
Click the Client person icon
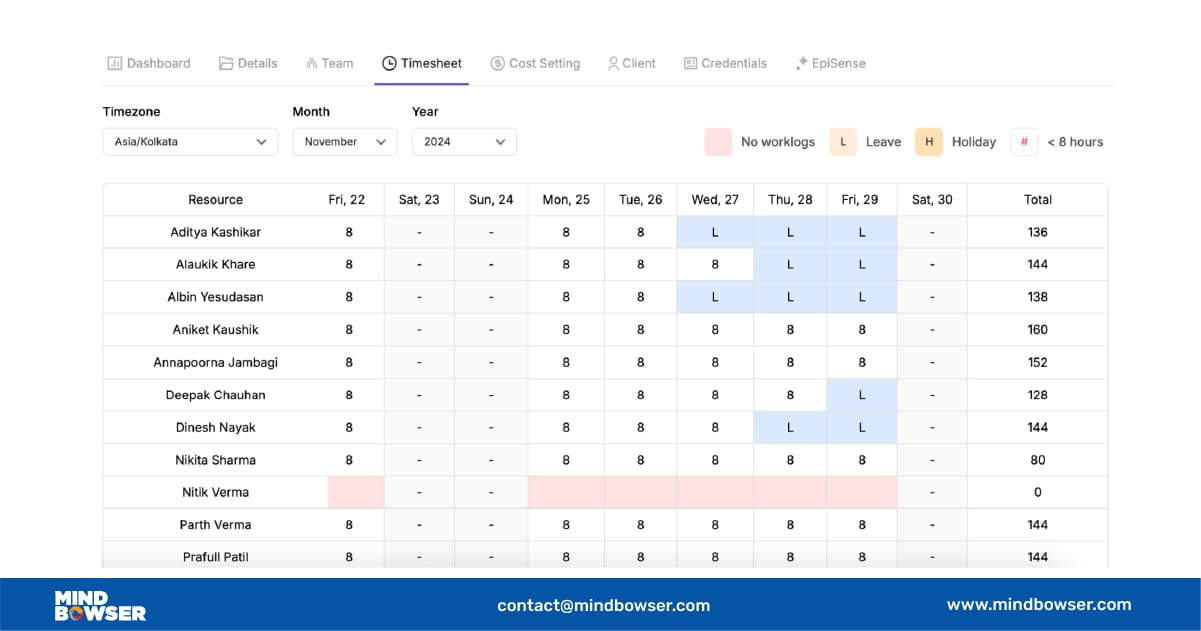pyautogui.click(x=612, y=63)
